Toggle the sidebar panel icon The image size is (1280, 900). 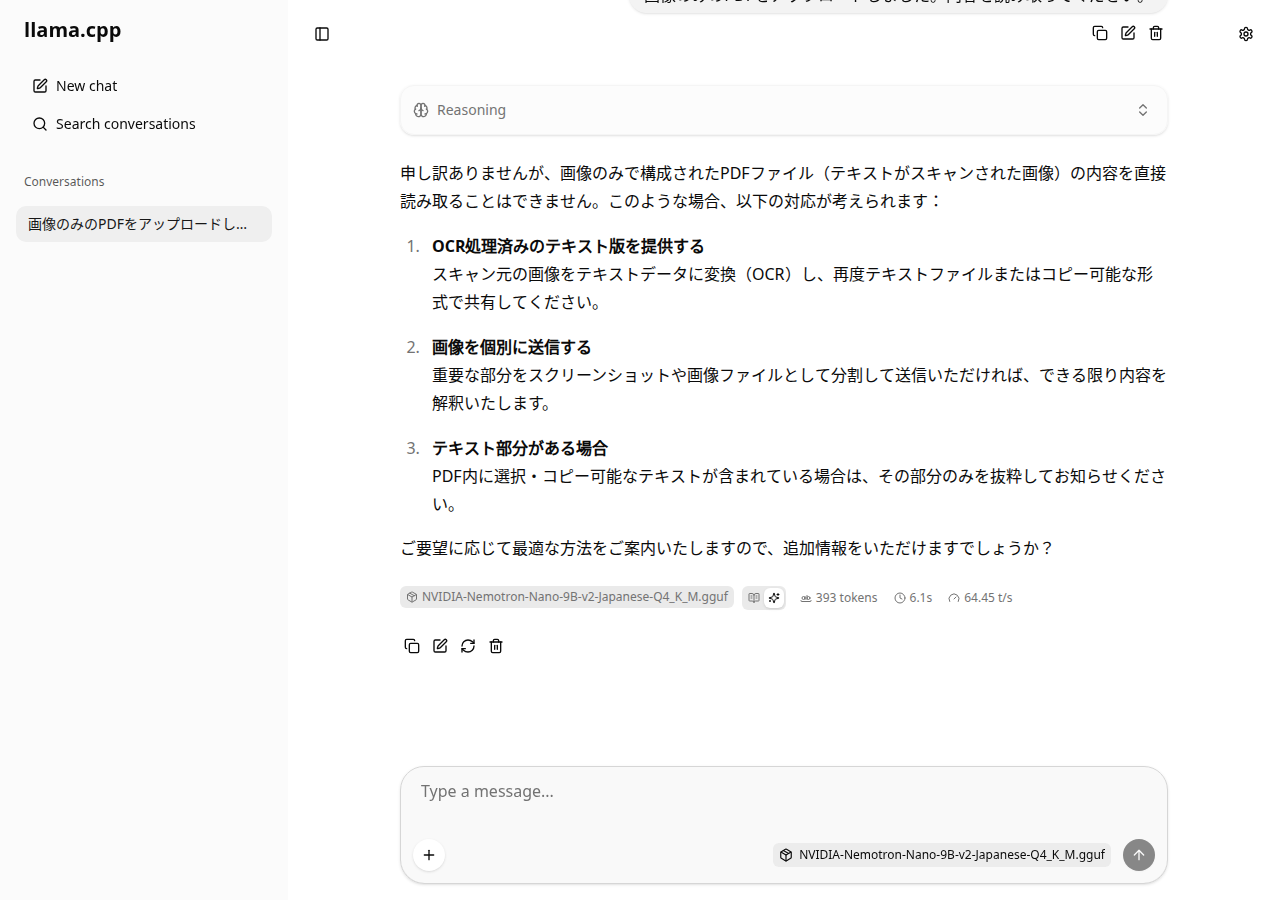click(x=322, y=34)
